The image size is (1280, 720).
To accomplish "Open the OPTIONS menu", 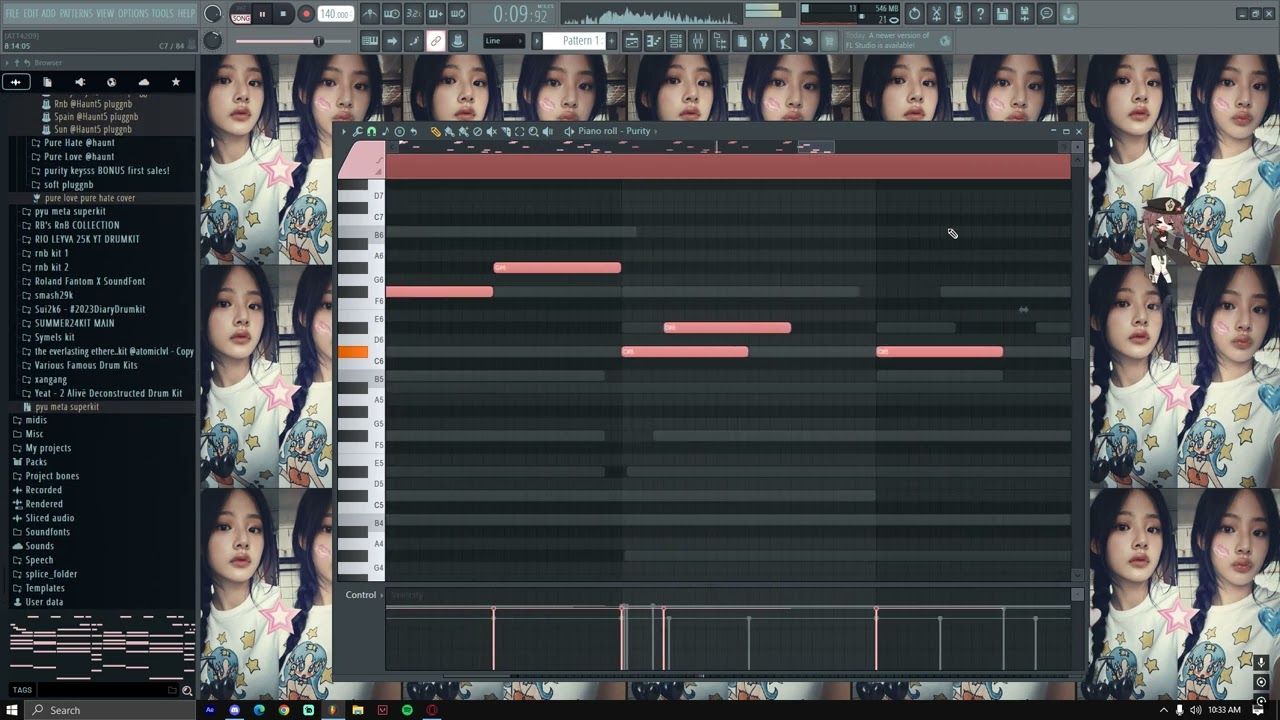I will [x=133, y=13].
